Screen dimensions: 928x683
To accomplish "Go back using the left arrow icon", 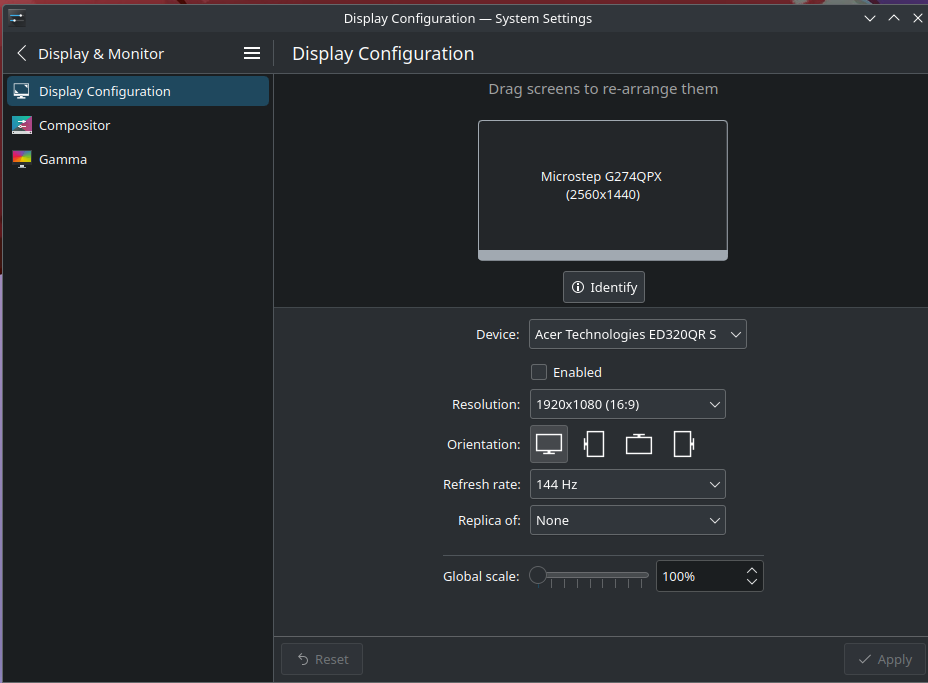I will click(x=22, y=54).
